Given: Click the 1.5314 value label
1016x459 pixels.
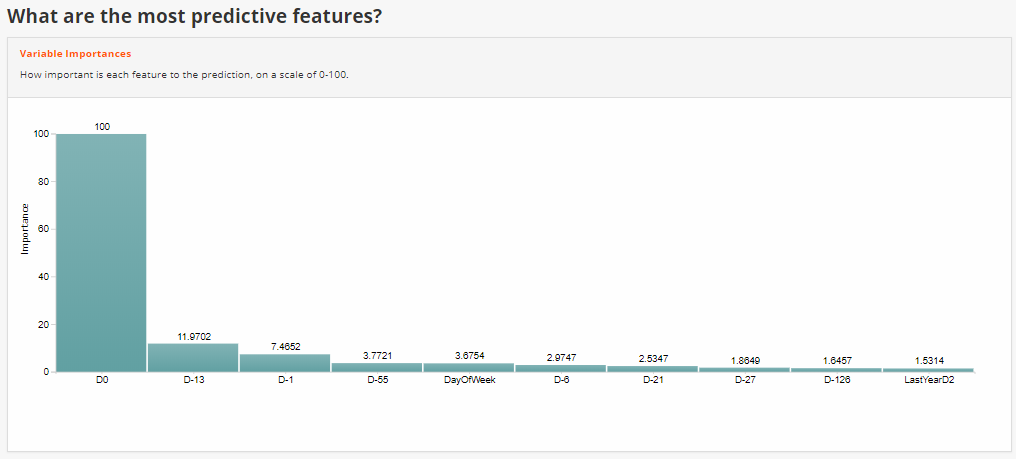Looking at the screenshot, I should [x=929, y=360].
